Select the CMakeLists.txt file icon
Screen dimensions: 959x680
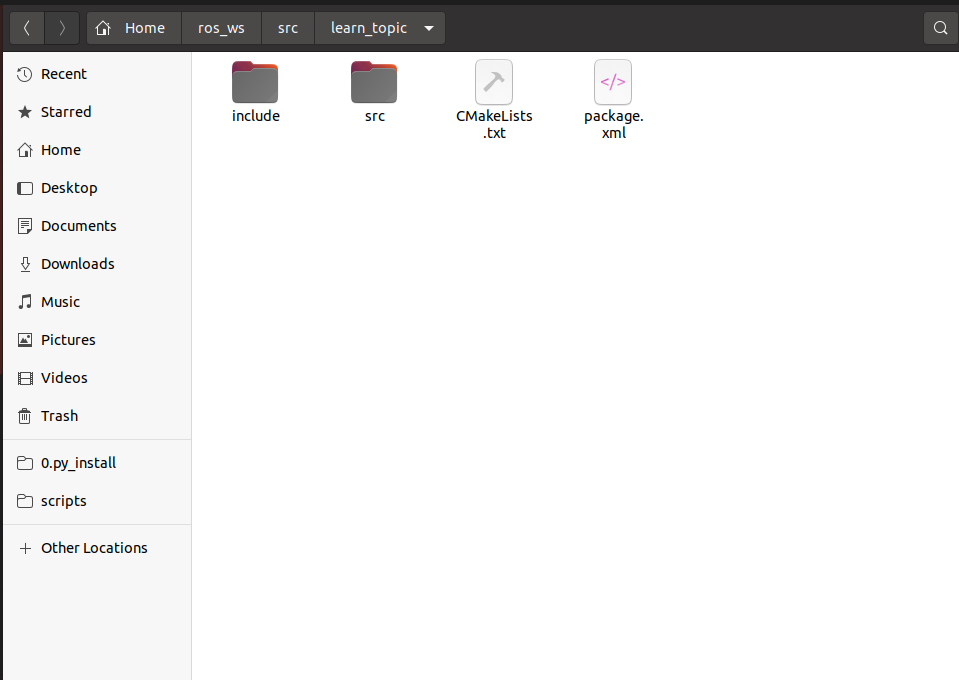pos(494,82)
